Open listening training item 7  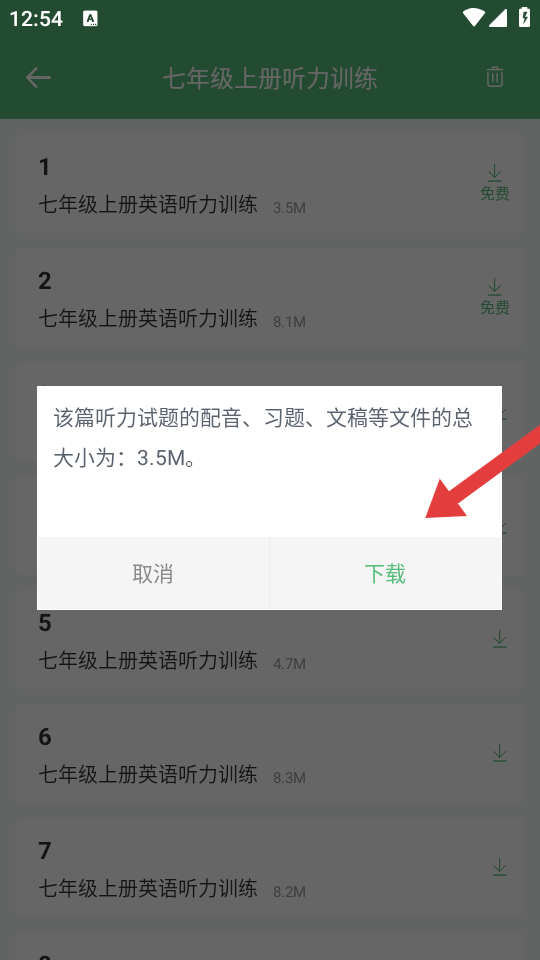(x=270, y=866)
